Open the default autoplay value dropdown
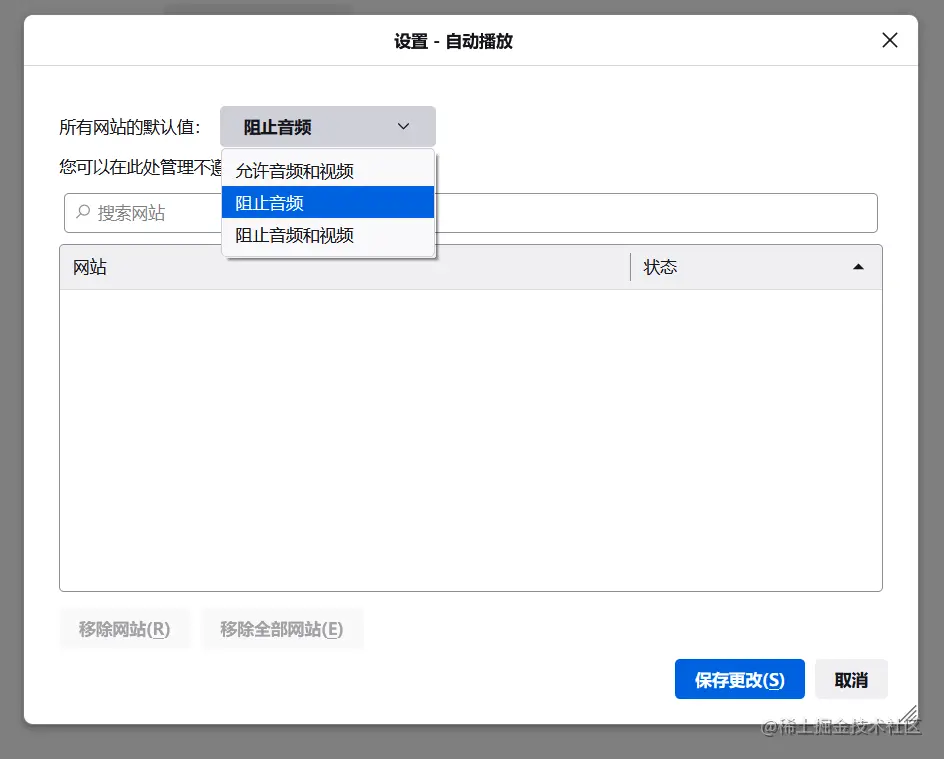Screen dimensions: 944x759 (328, 127)
